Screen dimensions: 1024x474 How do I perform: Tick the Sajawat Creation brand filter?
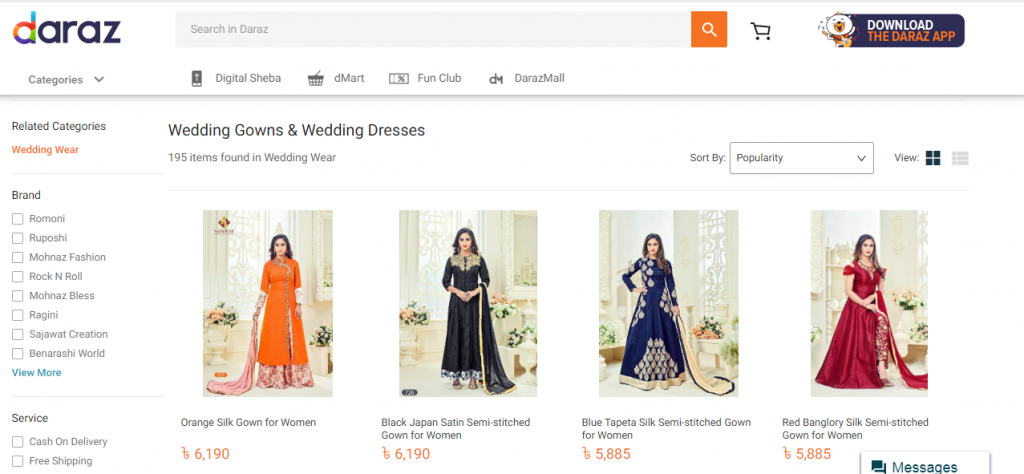coord(18,334)
